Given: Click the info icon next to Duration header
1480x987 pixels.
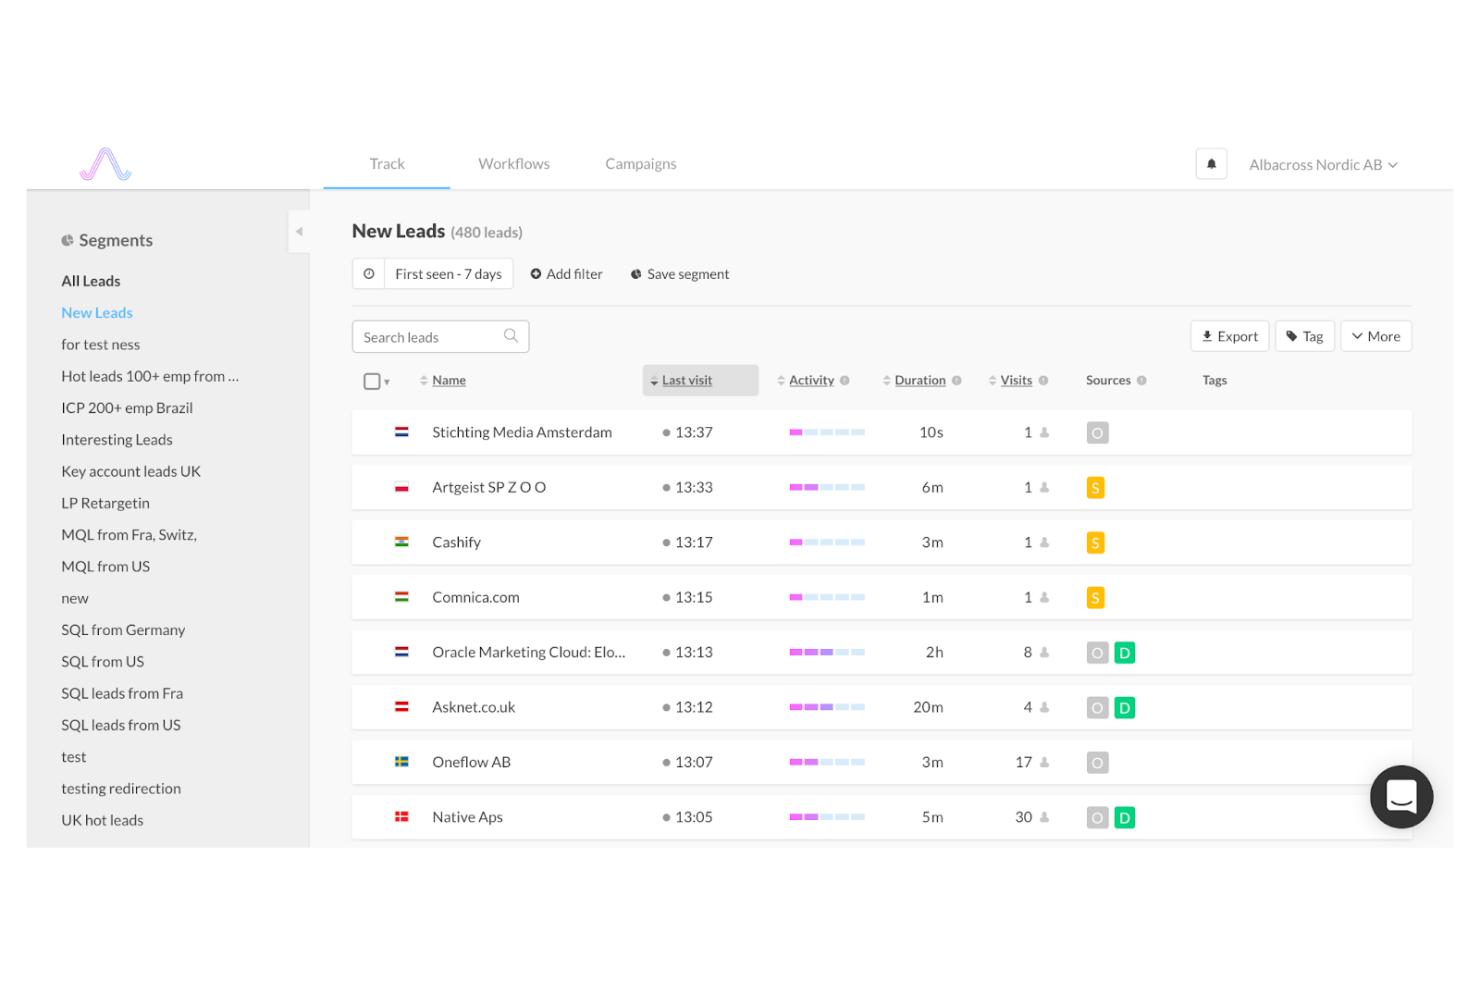Looking at the screenshot, I should [x=957, y=380].
